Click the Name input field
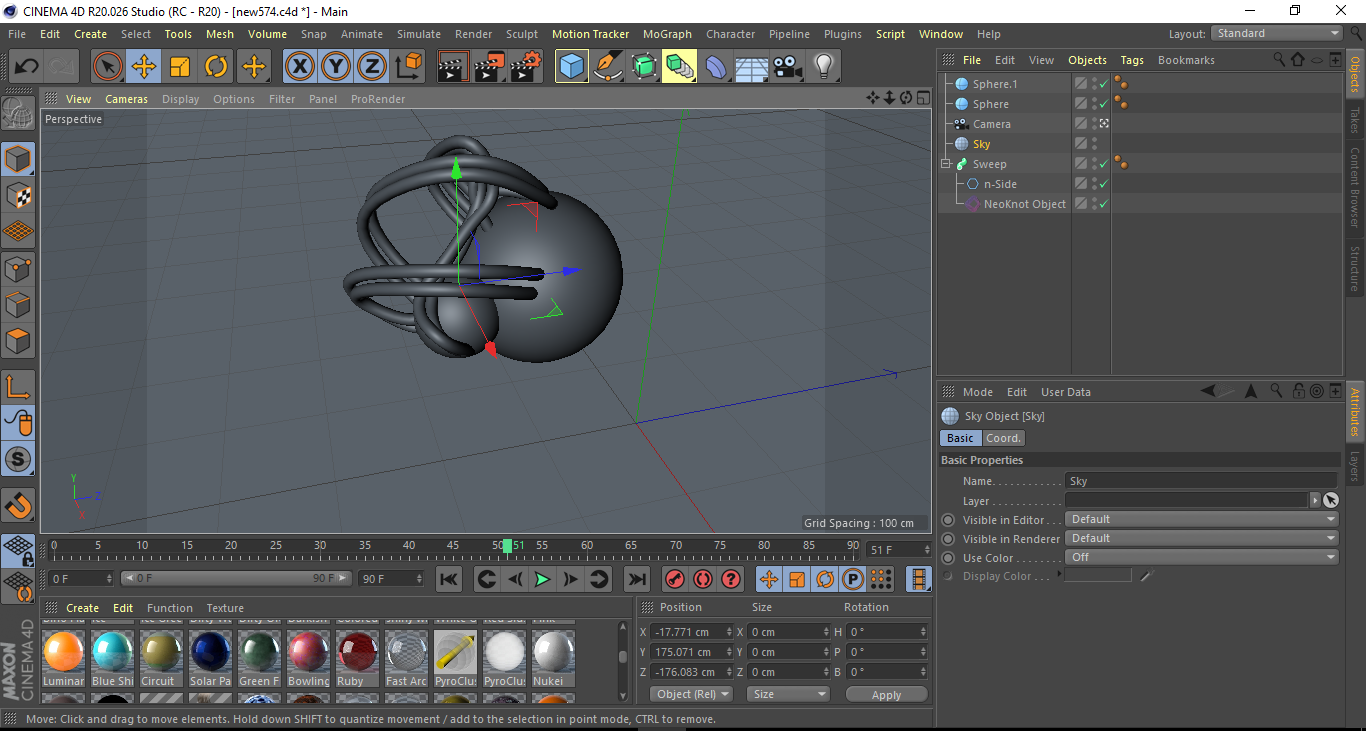This screenshot has height=731, width=1366. coord(1202,481)
